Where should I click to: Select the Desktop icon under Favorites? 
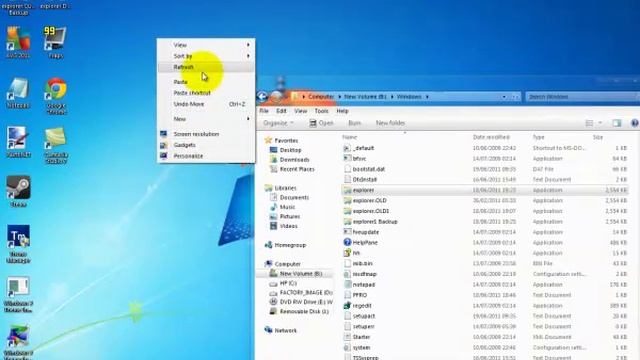pyautogui.click(x=273, y=150)
